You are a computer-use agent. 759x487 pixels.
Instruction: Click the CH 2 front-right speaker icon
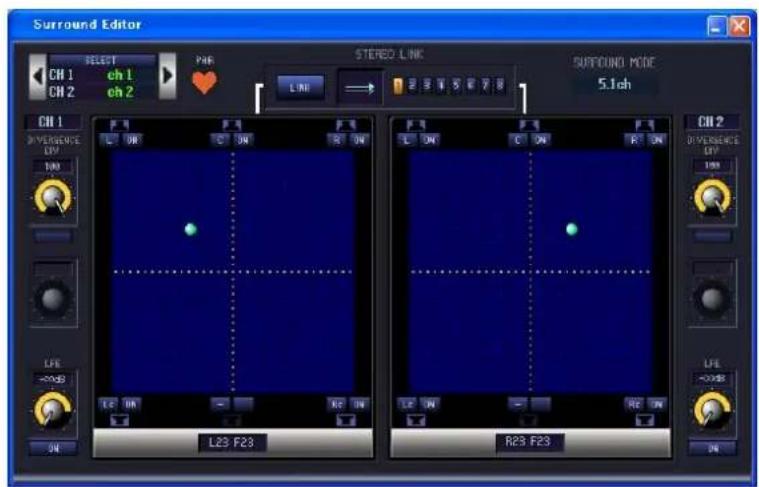tap(645, 125)
